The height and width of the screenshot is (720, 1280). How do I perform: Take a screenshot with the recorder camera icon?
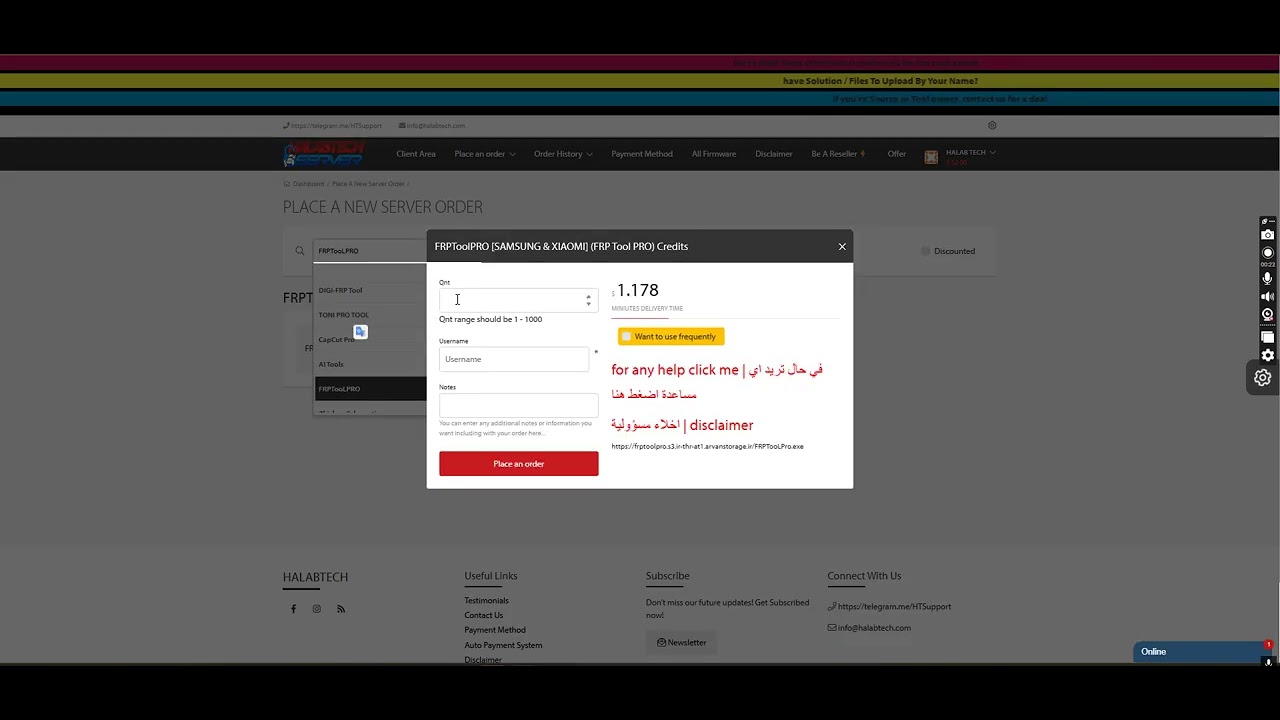coord(1268,235)
